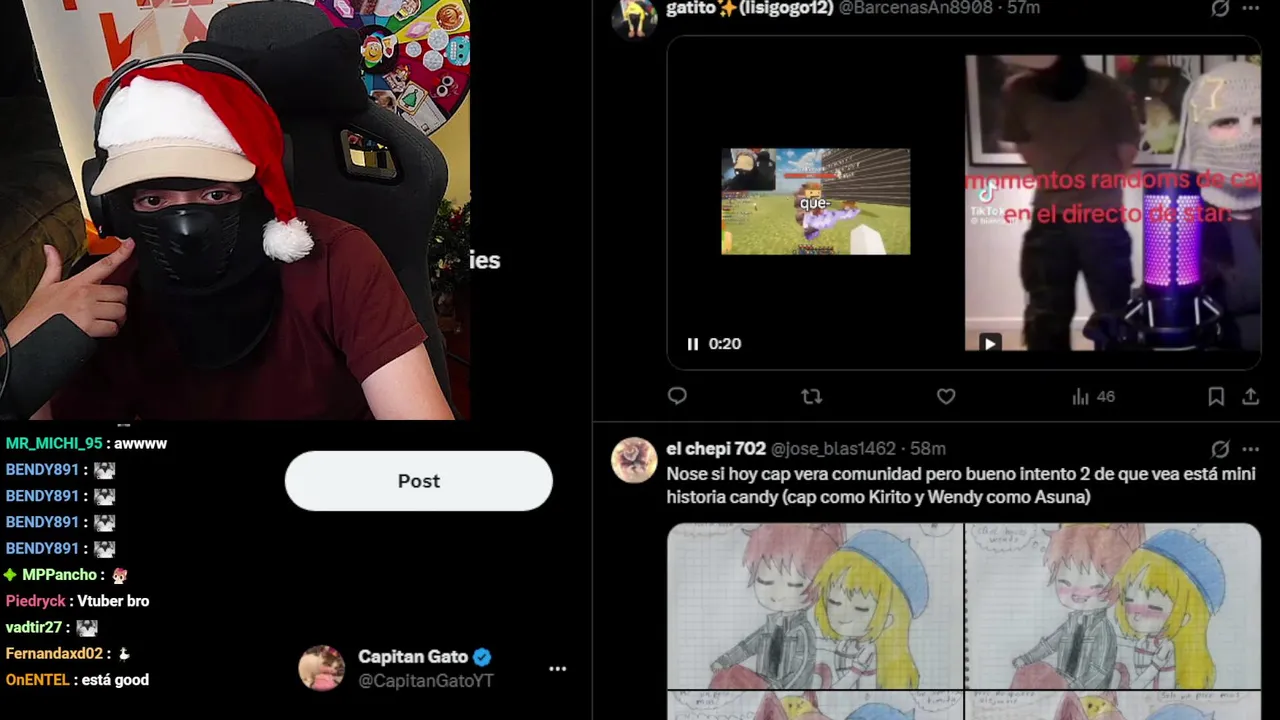Open Grok icon on gatito's post
The width and height of the screenshot is (1280, 720).
point(1220,8)
